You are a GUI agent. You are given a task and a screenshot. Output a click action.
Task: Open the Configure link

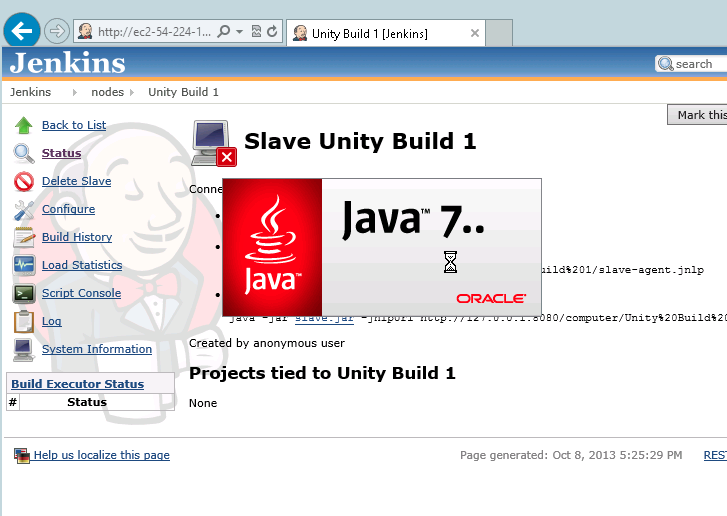(68, 209)
